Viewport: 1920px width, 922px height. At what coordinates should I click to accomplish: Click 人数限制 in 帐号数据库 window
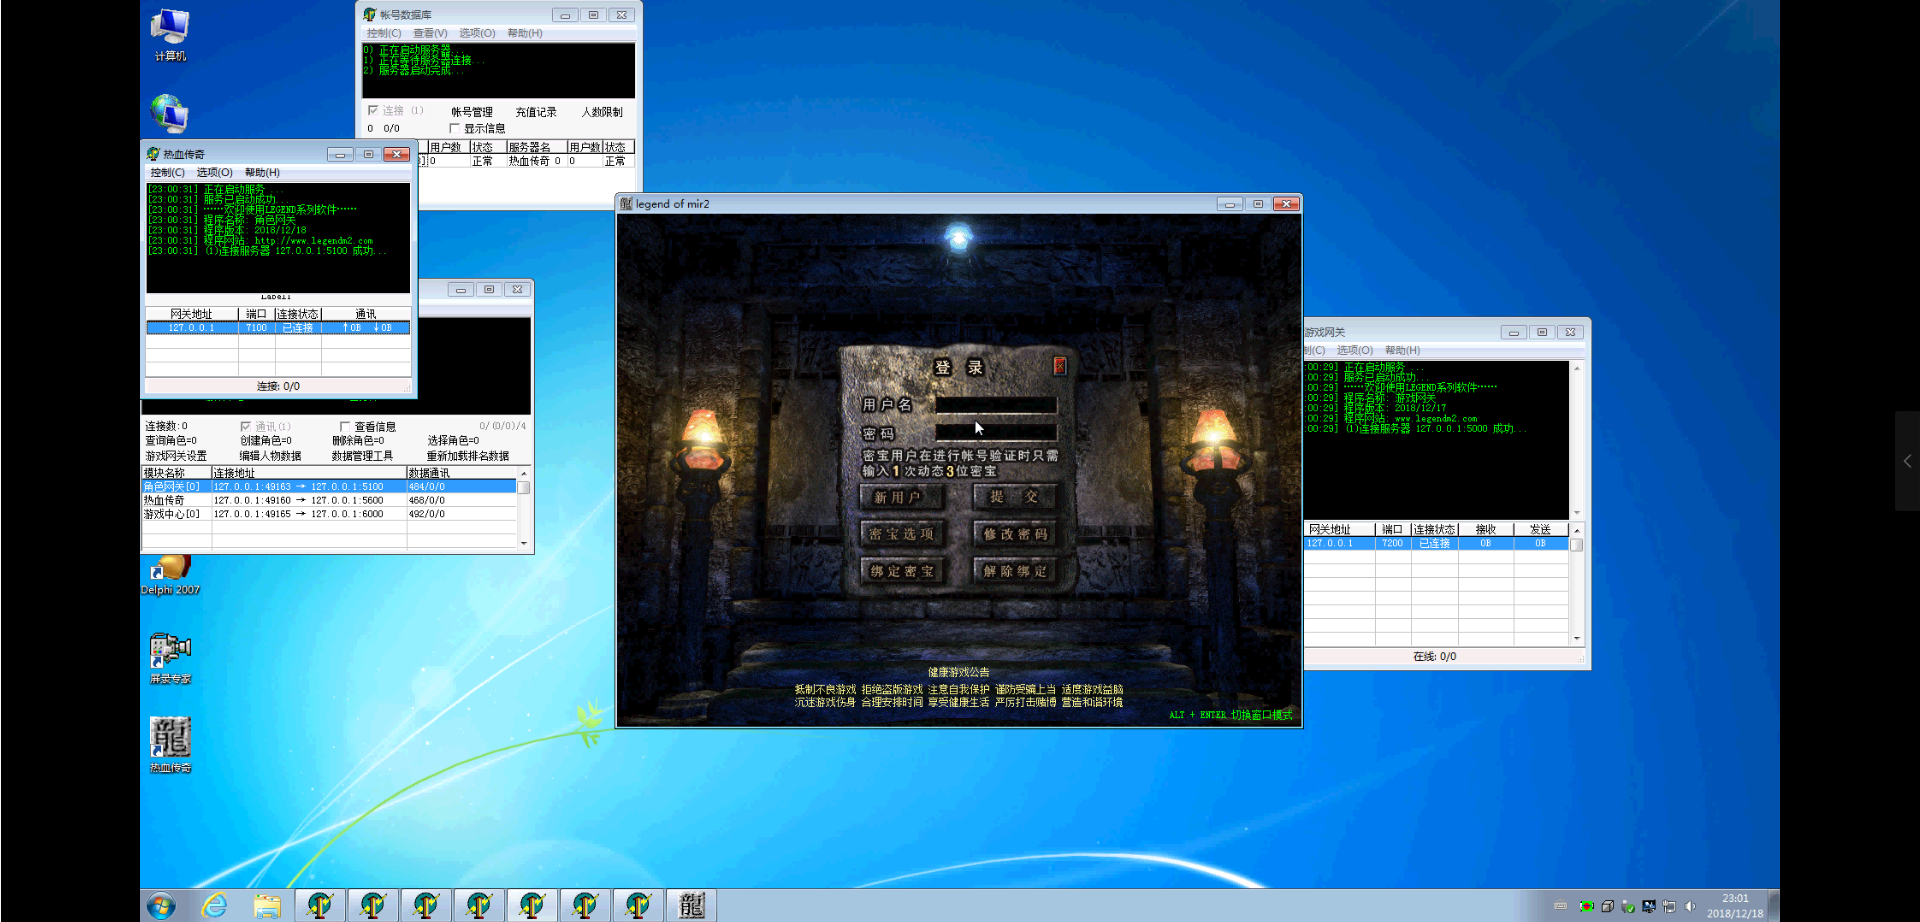point(602,112)
